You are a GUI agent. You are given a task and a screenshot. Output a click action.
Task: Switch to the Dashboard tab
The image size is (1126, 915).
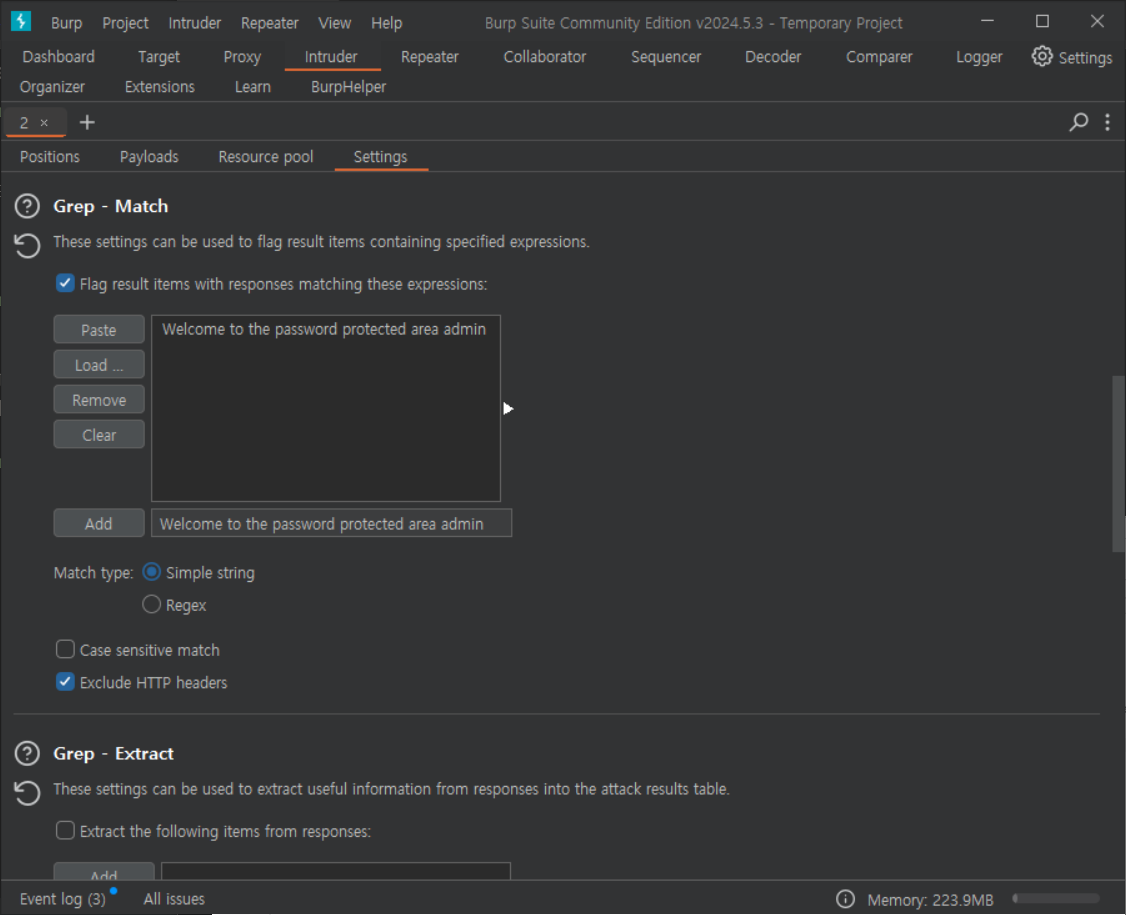[58, 57]
